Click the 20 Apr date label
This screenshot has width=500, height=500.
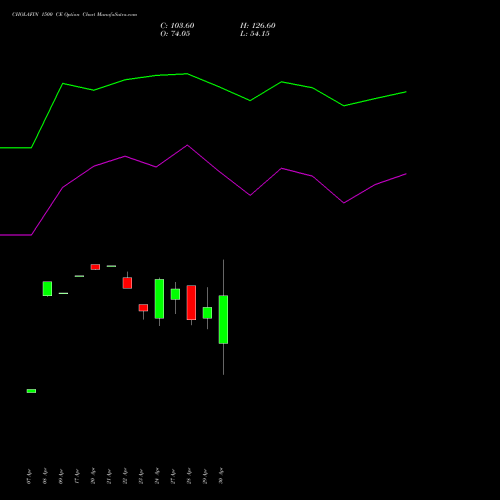click(x=93, y=477)
